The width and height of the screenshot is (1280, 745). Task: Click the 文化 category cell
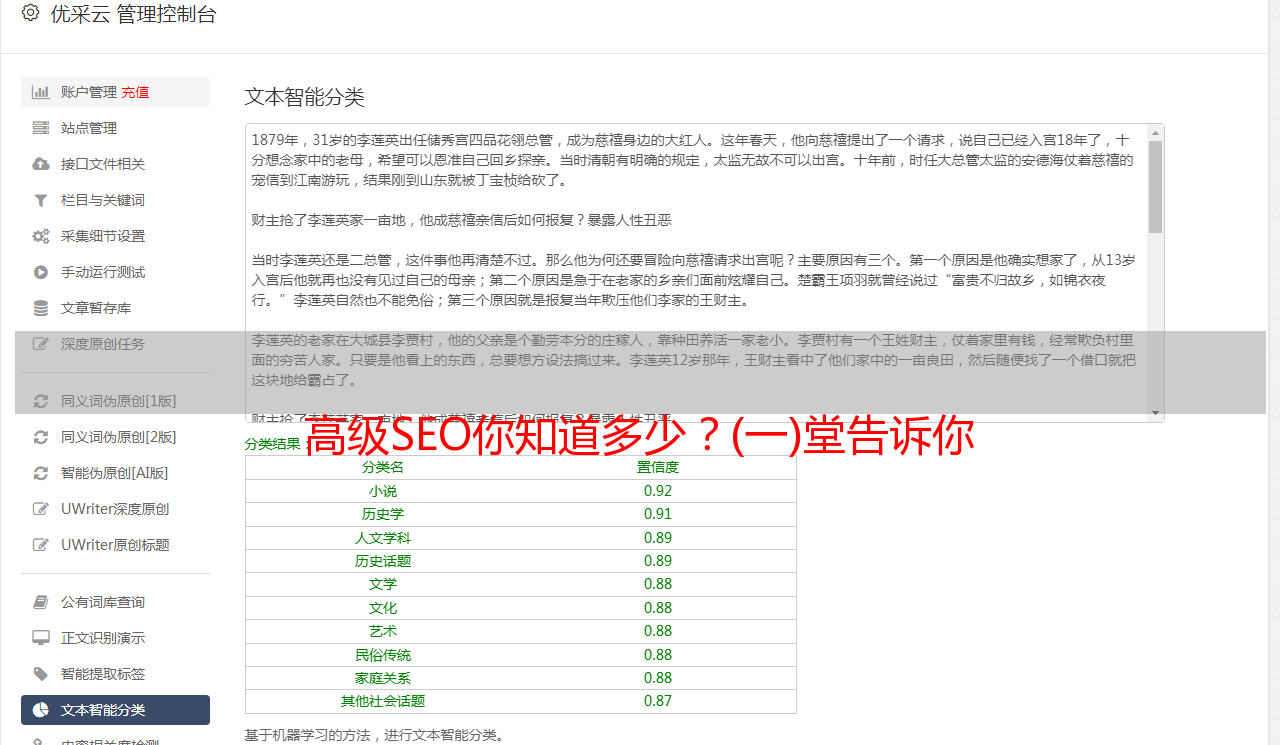point(383,608)
